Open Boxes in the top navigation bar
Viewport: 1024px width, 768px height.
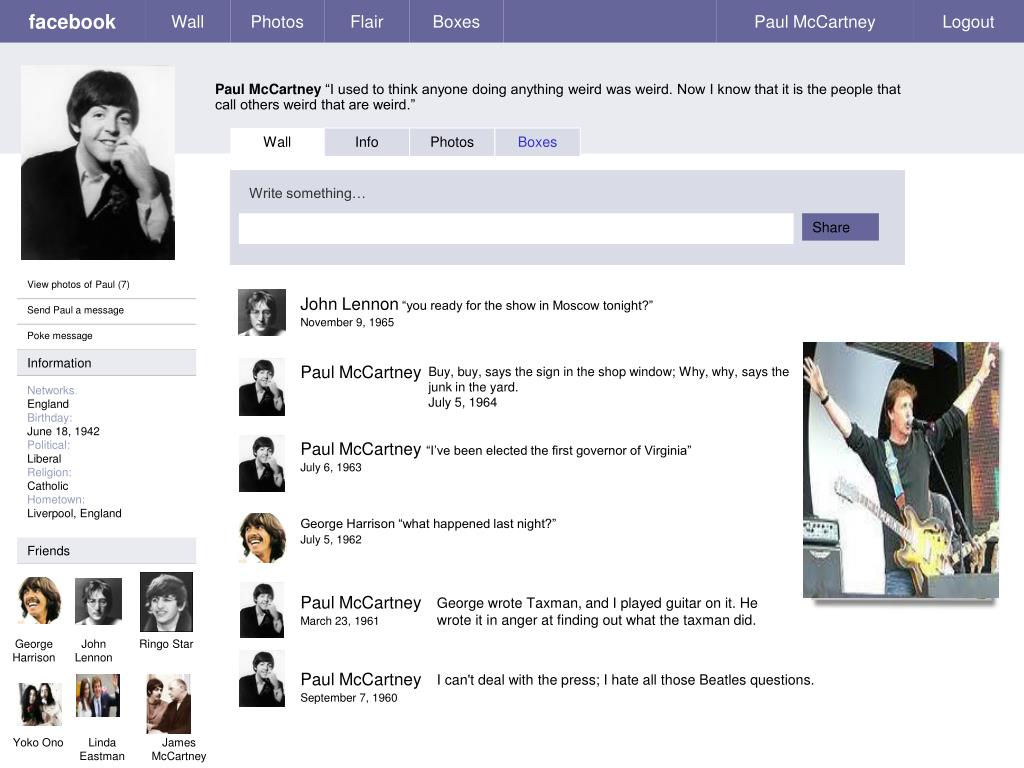[x=456, y=22]
